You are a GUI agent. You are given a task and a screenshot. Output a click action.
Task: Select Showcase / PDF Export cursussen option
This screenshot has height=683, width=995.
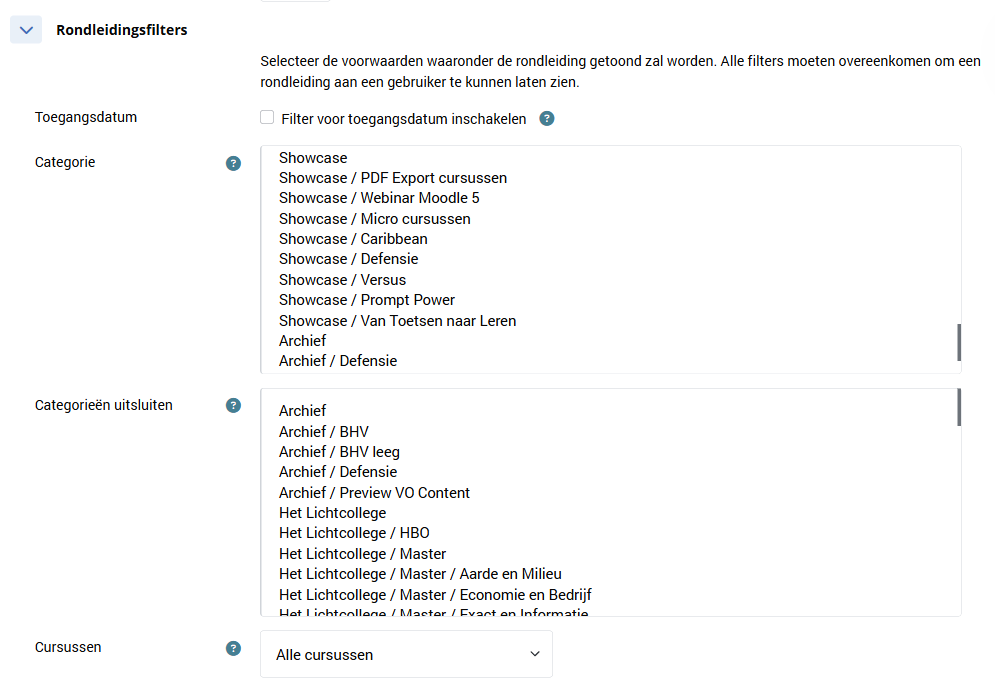393,178
